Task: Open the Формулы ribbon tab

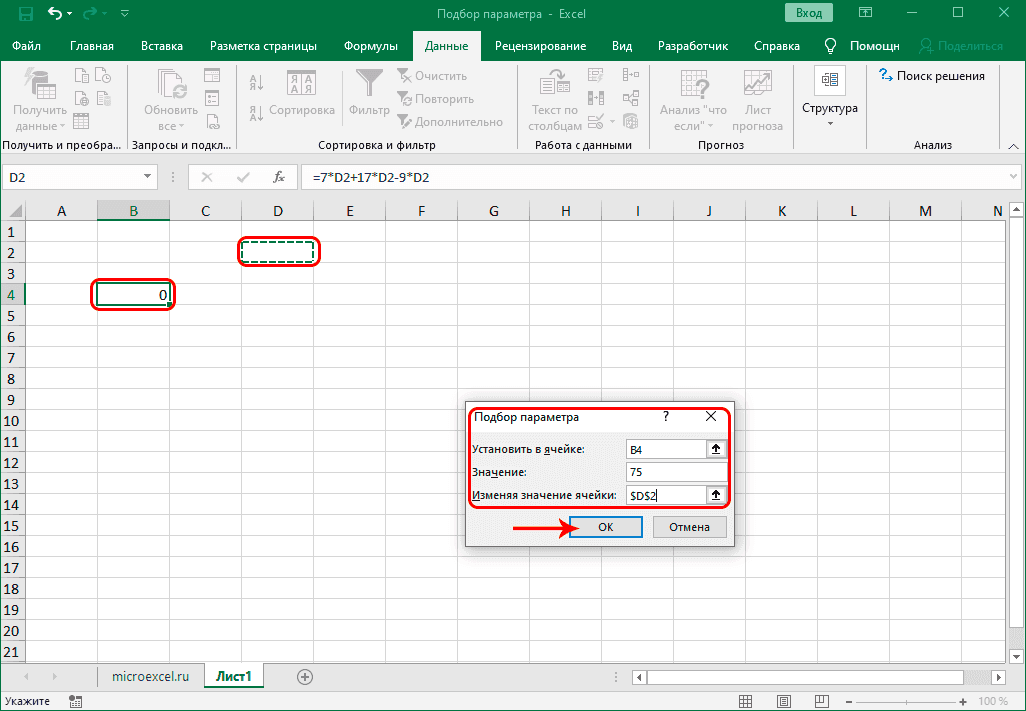Action: [x=371, y=46]
